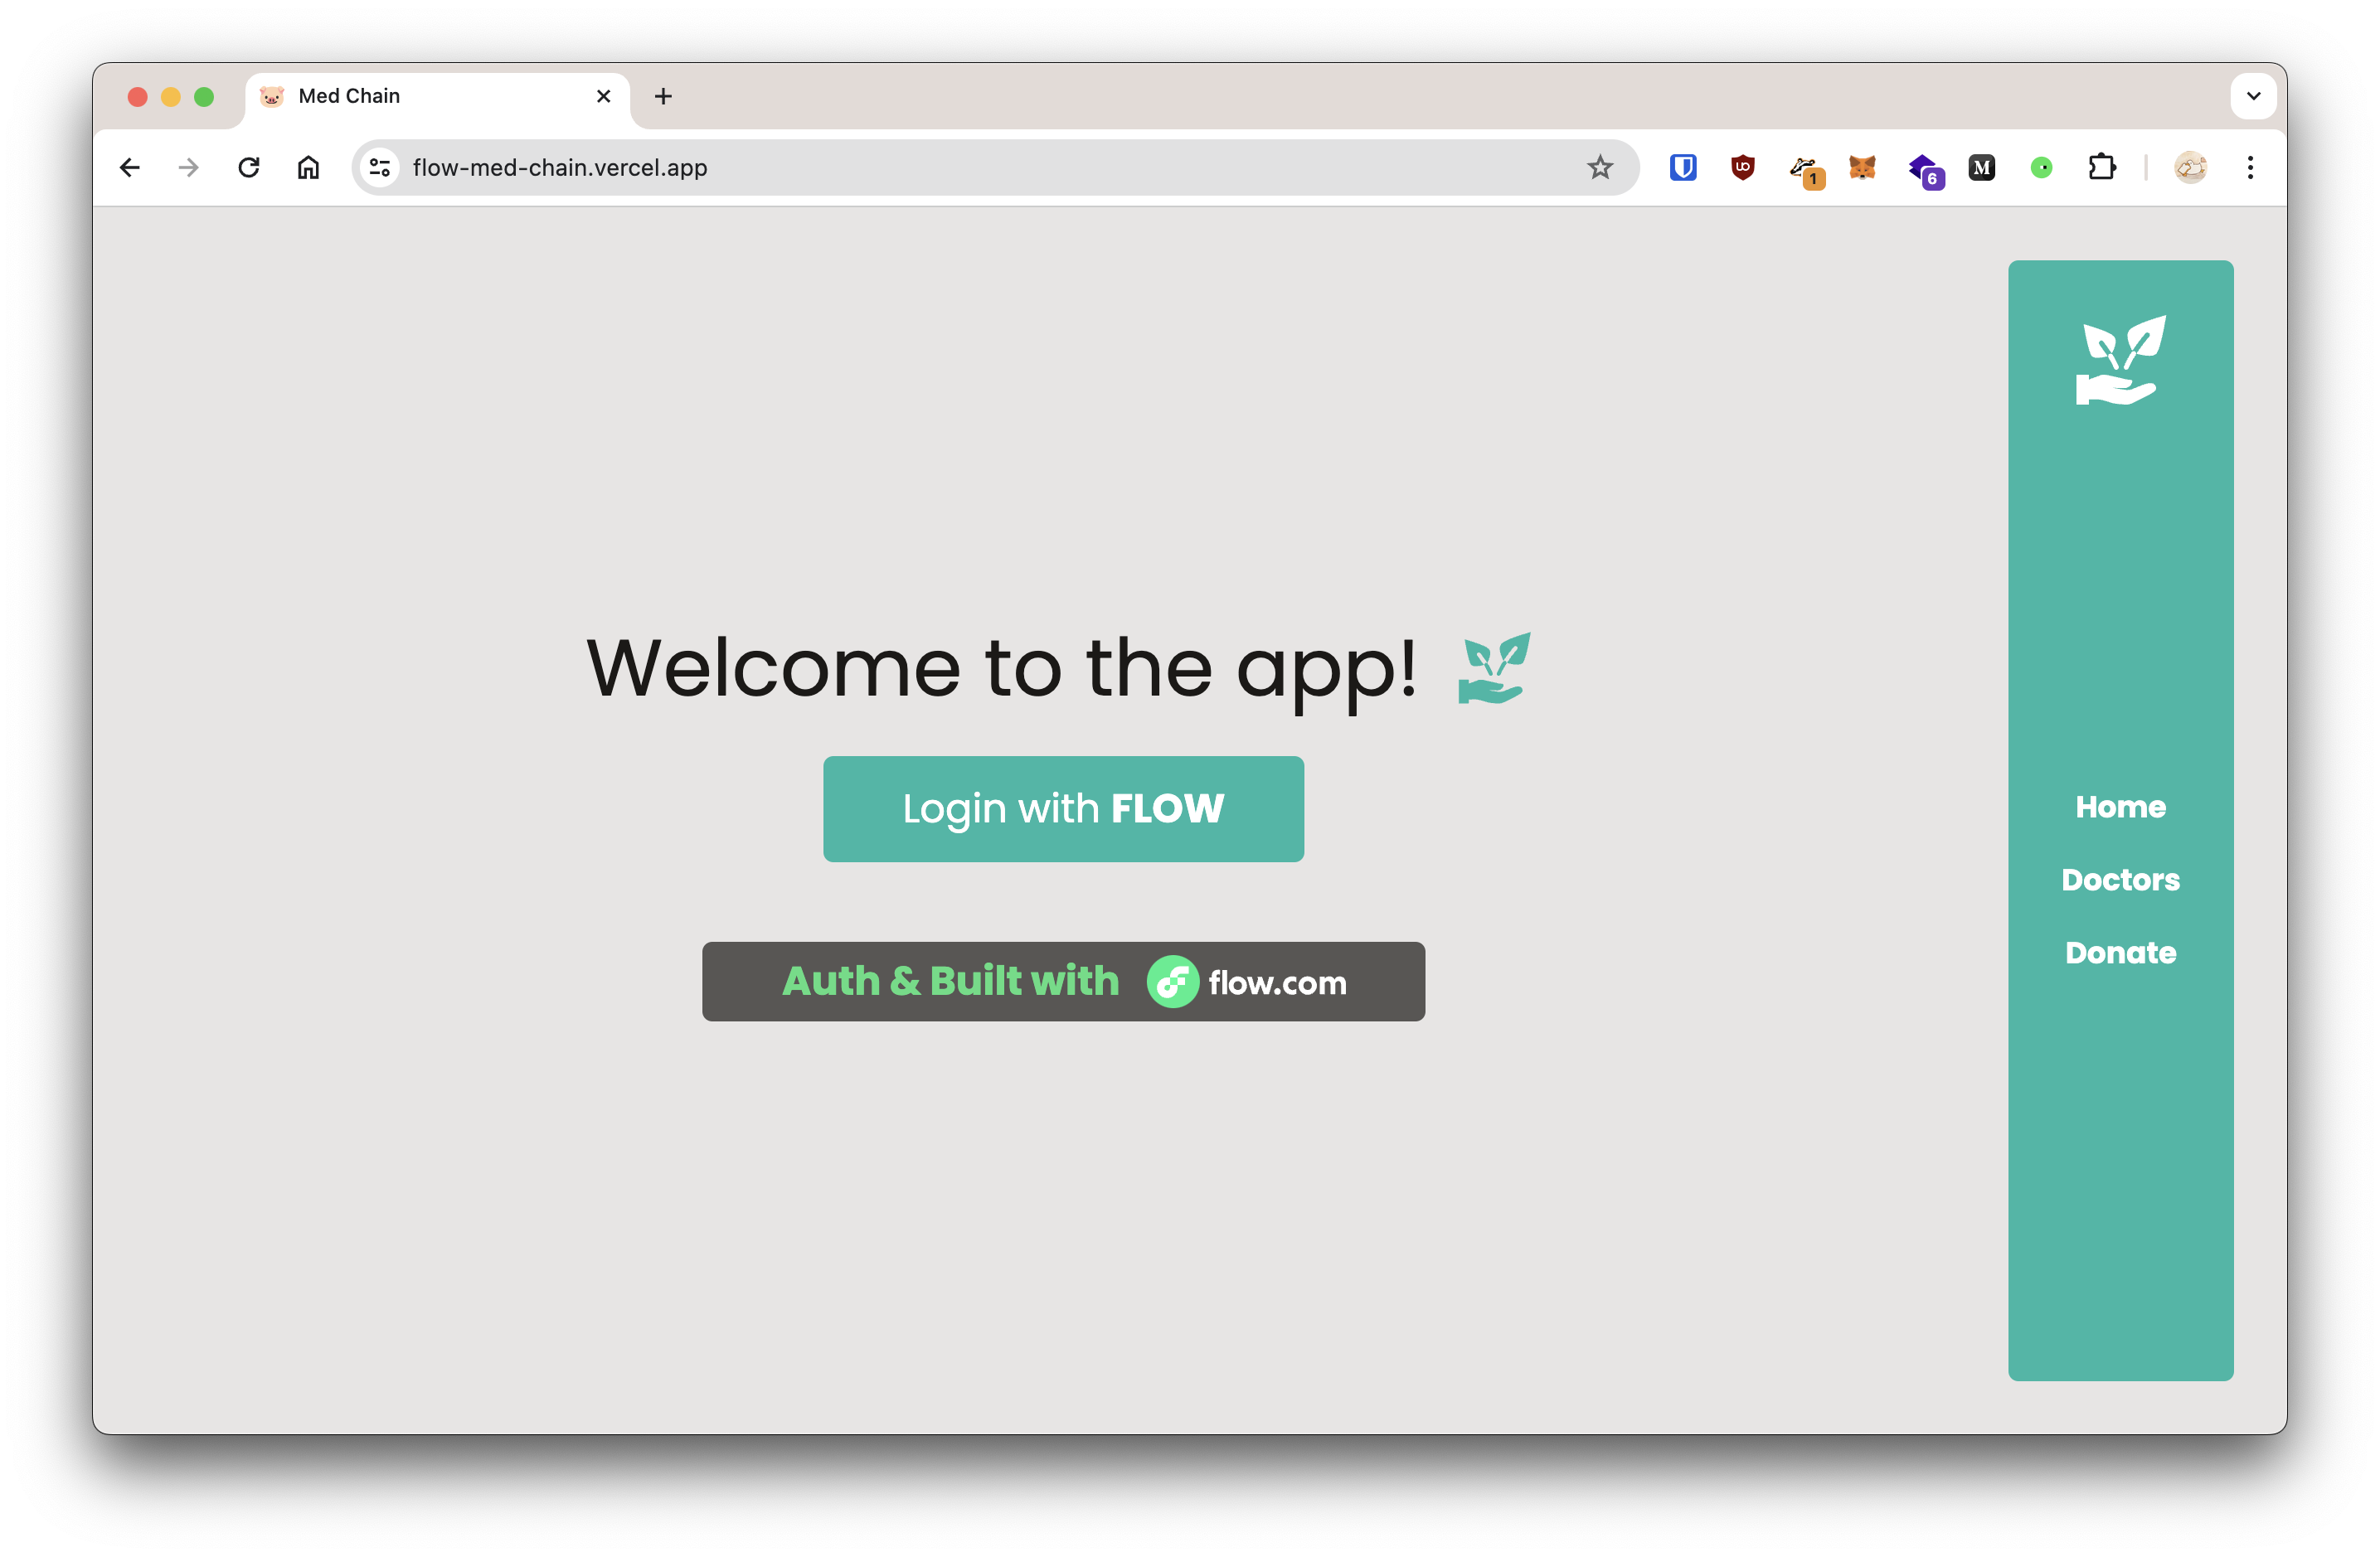
Task: Open Chrome's three-dot menu
Action: pos(2250,167)
